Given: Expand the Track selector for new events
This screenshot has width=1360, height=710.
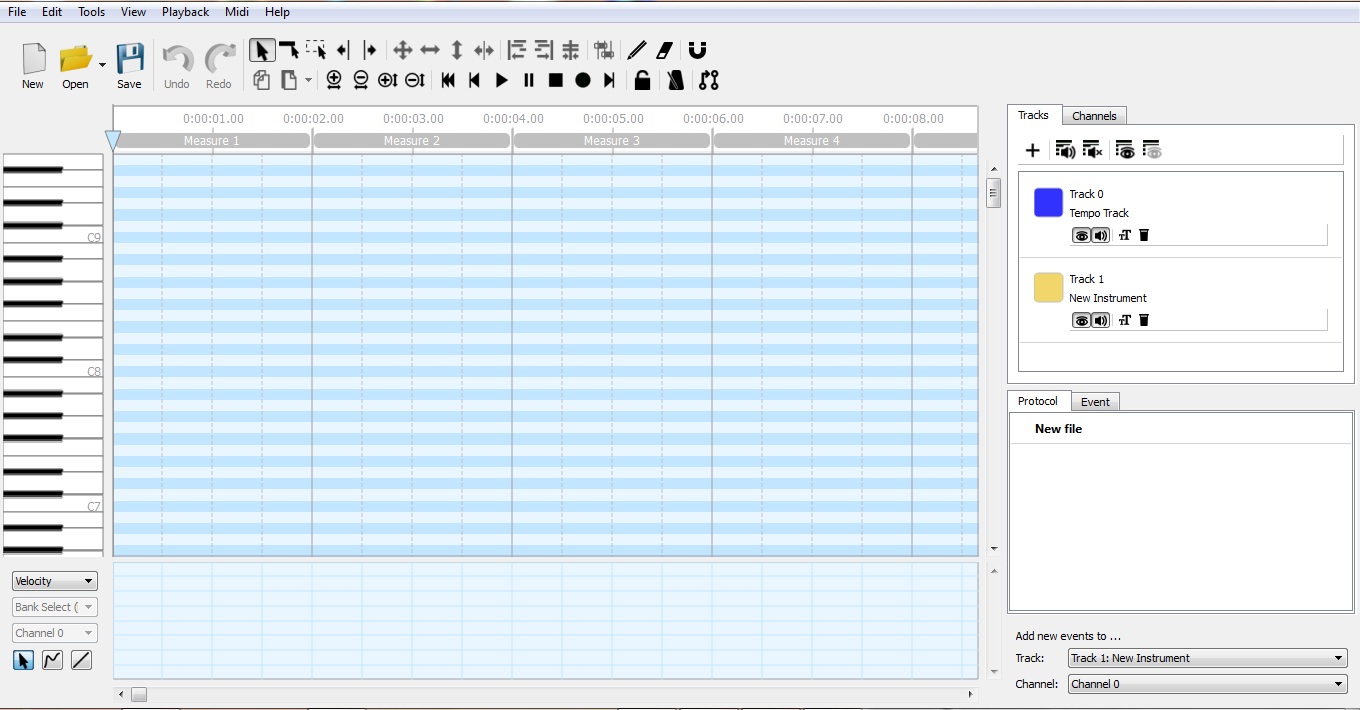Looking at the screenshot, I should pos(1207,658).
